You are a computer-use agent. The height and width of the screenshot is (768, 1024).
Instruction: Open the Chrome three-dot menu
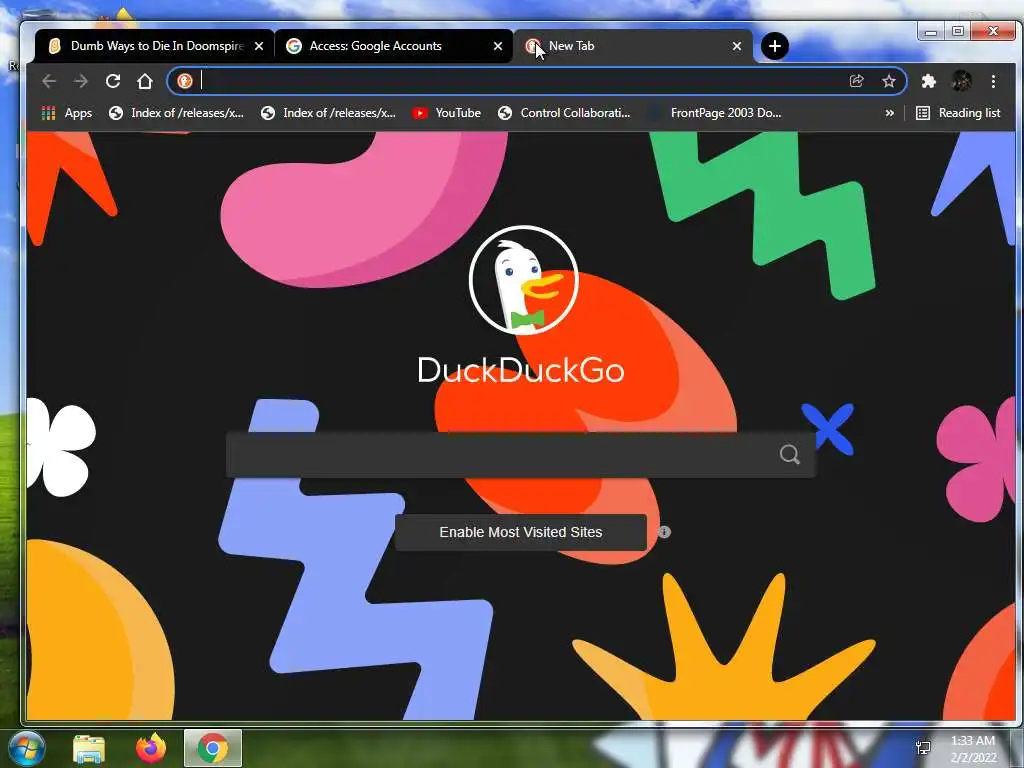pyautogui.click(x=993, y=81)
